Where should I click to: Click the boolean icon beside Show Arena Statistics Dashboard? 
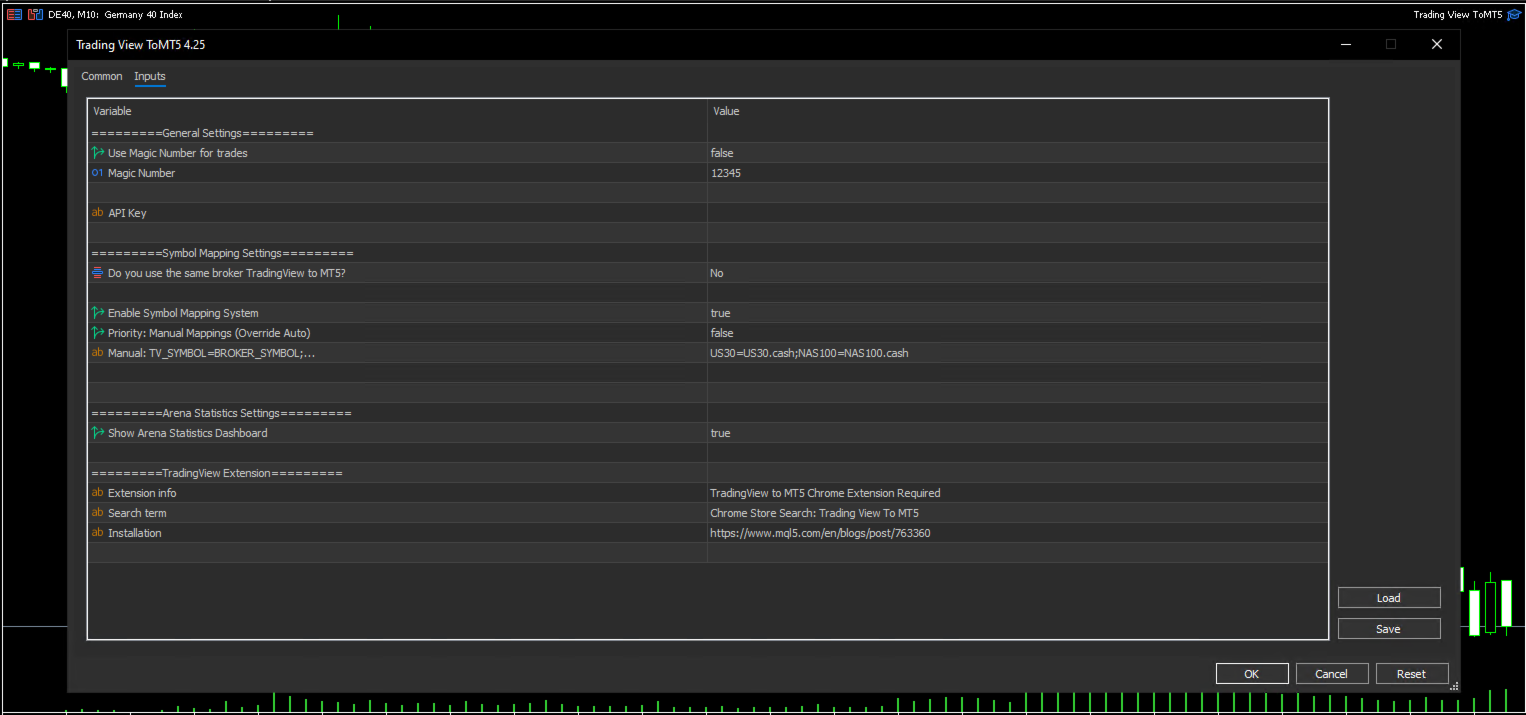pos(97,433)
